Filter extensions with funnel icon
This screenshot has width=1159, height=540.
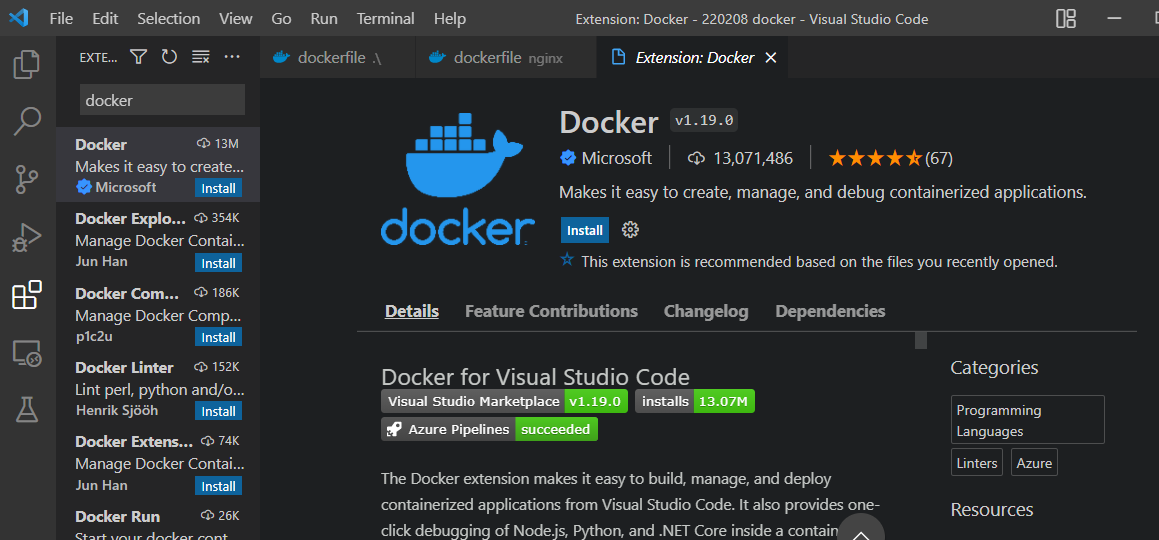(x=138, y=57)
